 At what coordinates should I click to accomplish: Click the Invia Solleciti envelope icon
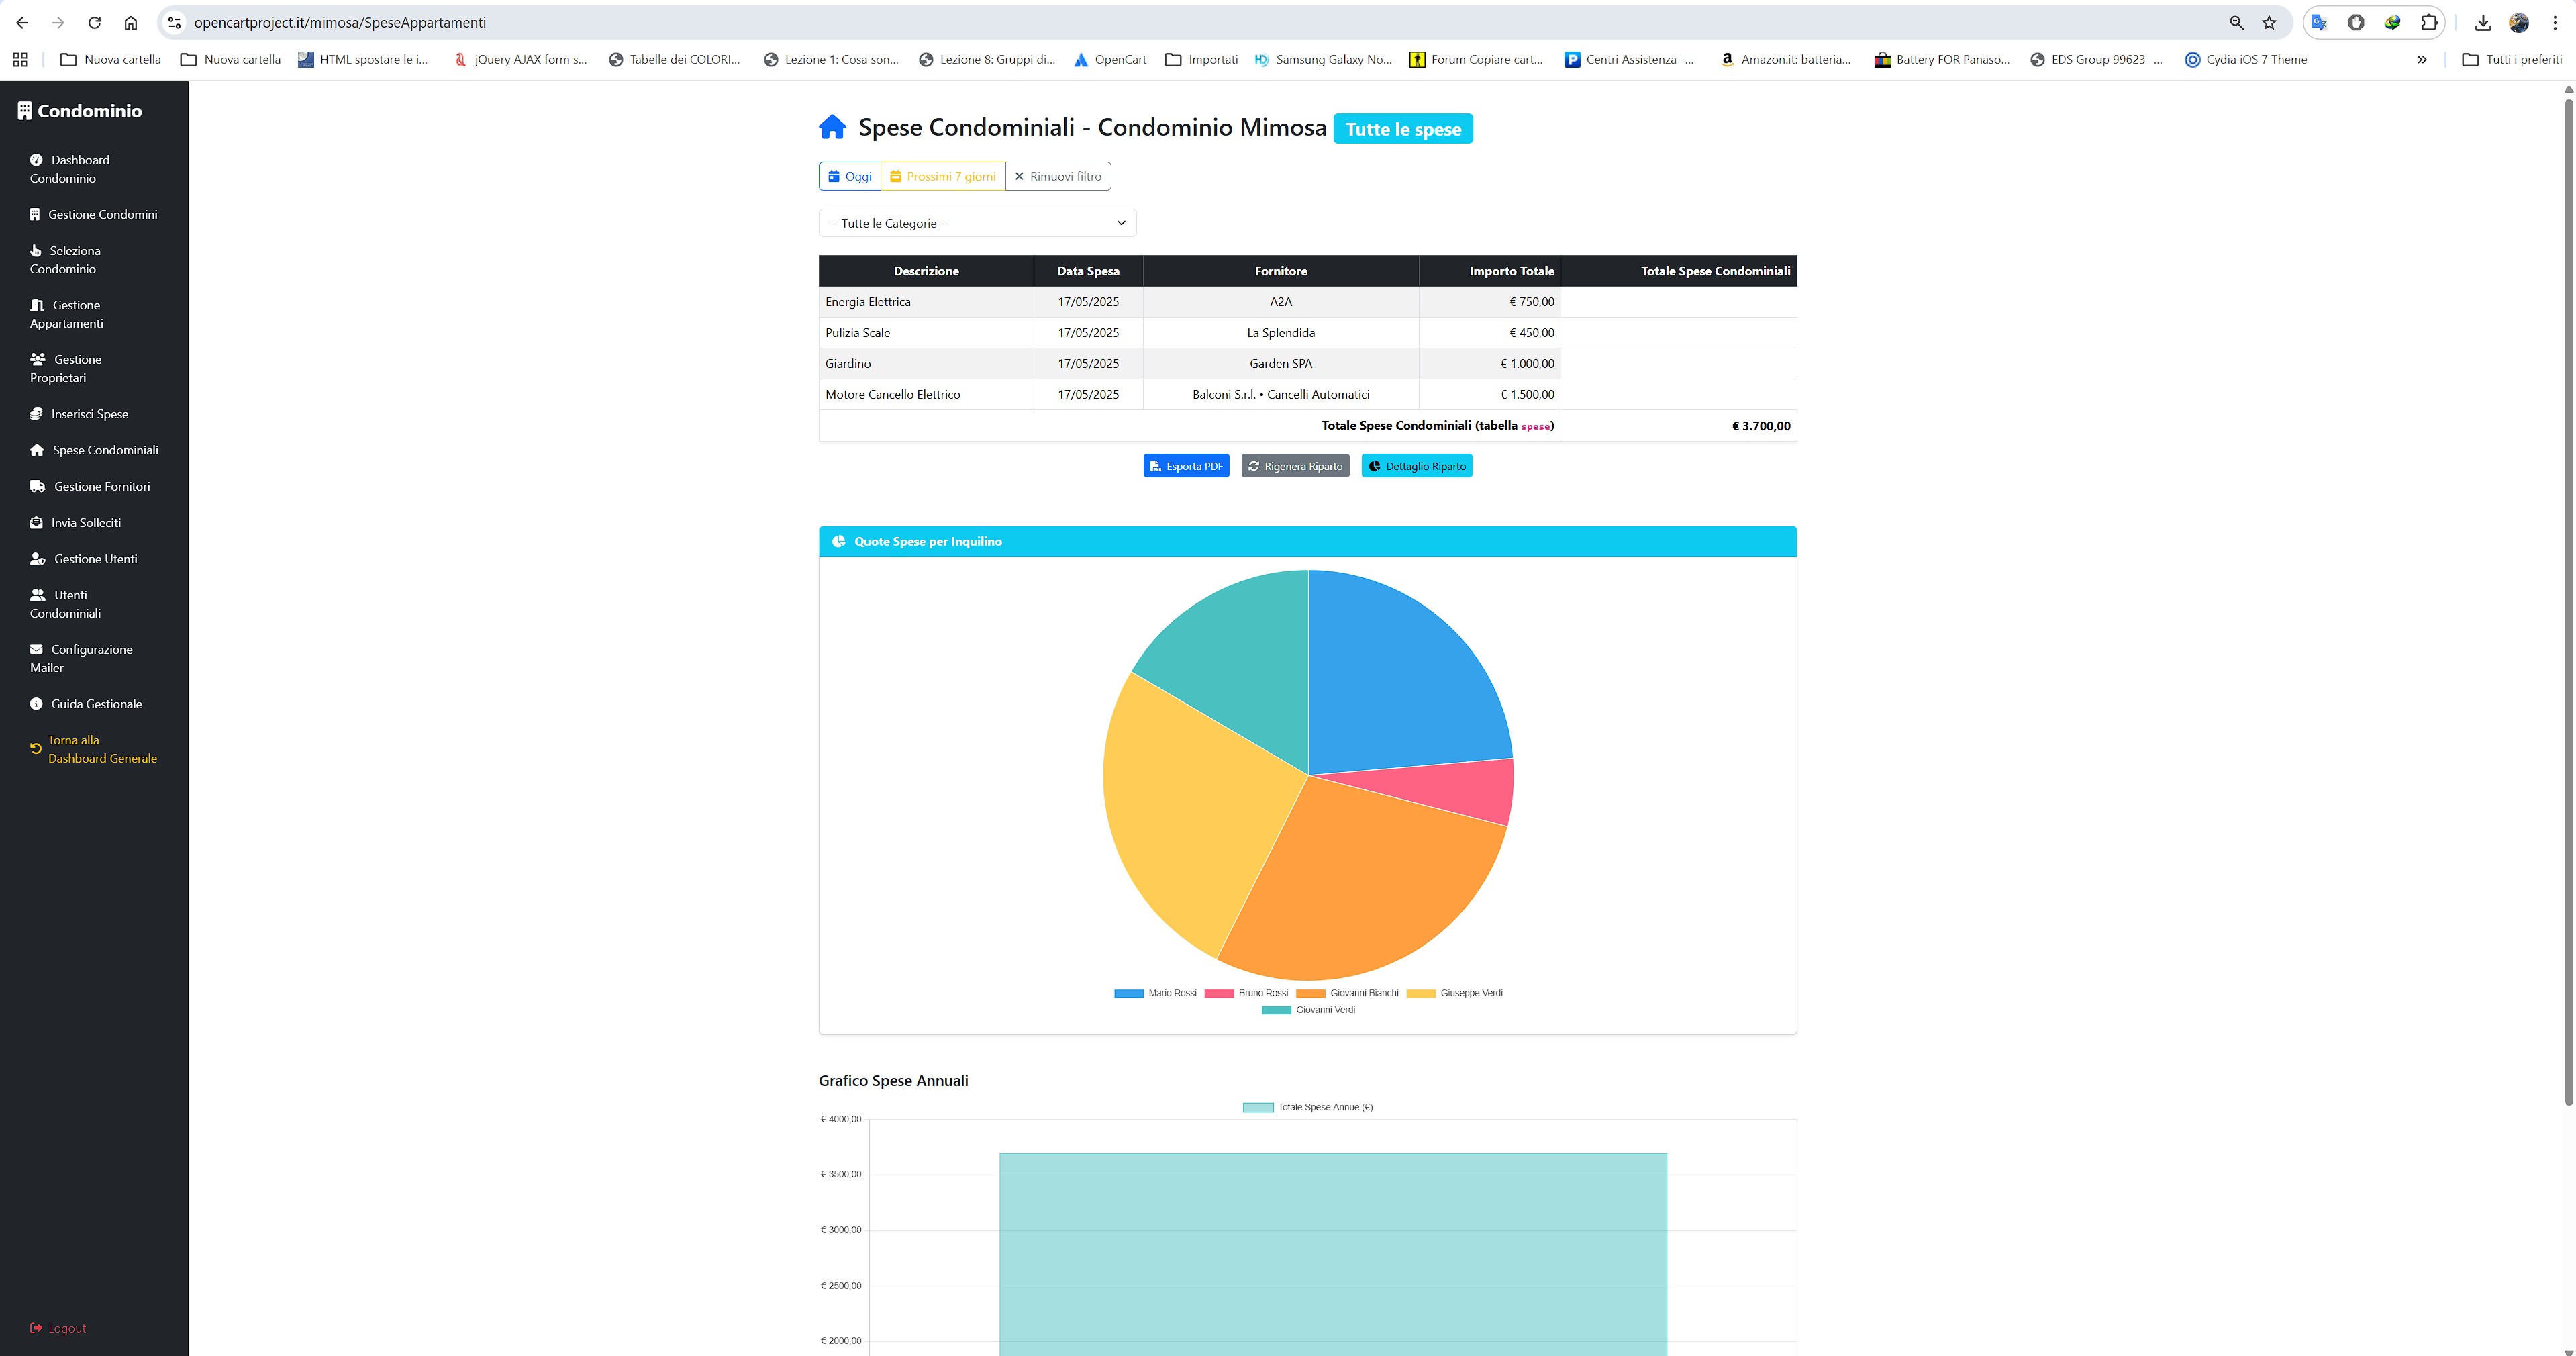36,523
